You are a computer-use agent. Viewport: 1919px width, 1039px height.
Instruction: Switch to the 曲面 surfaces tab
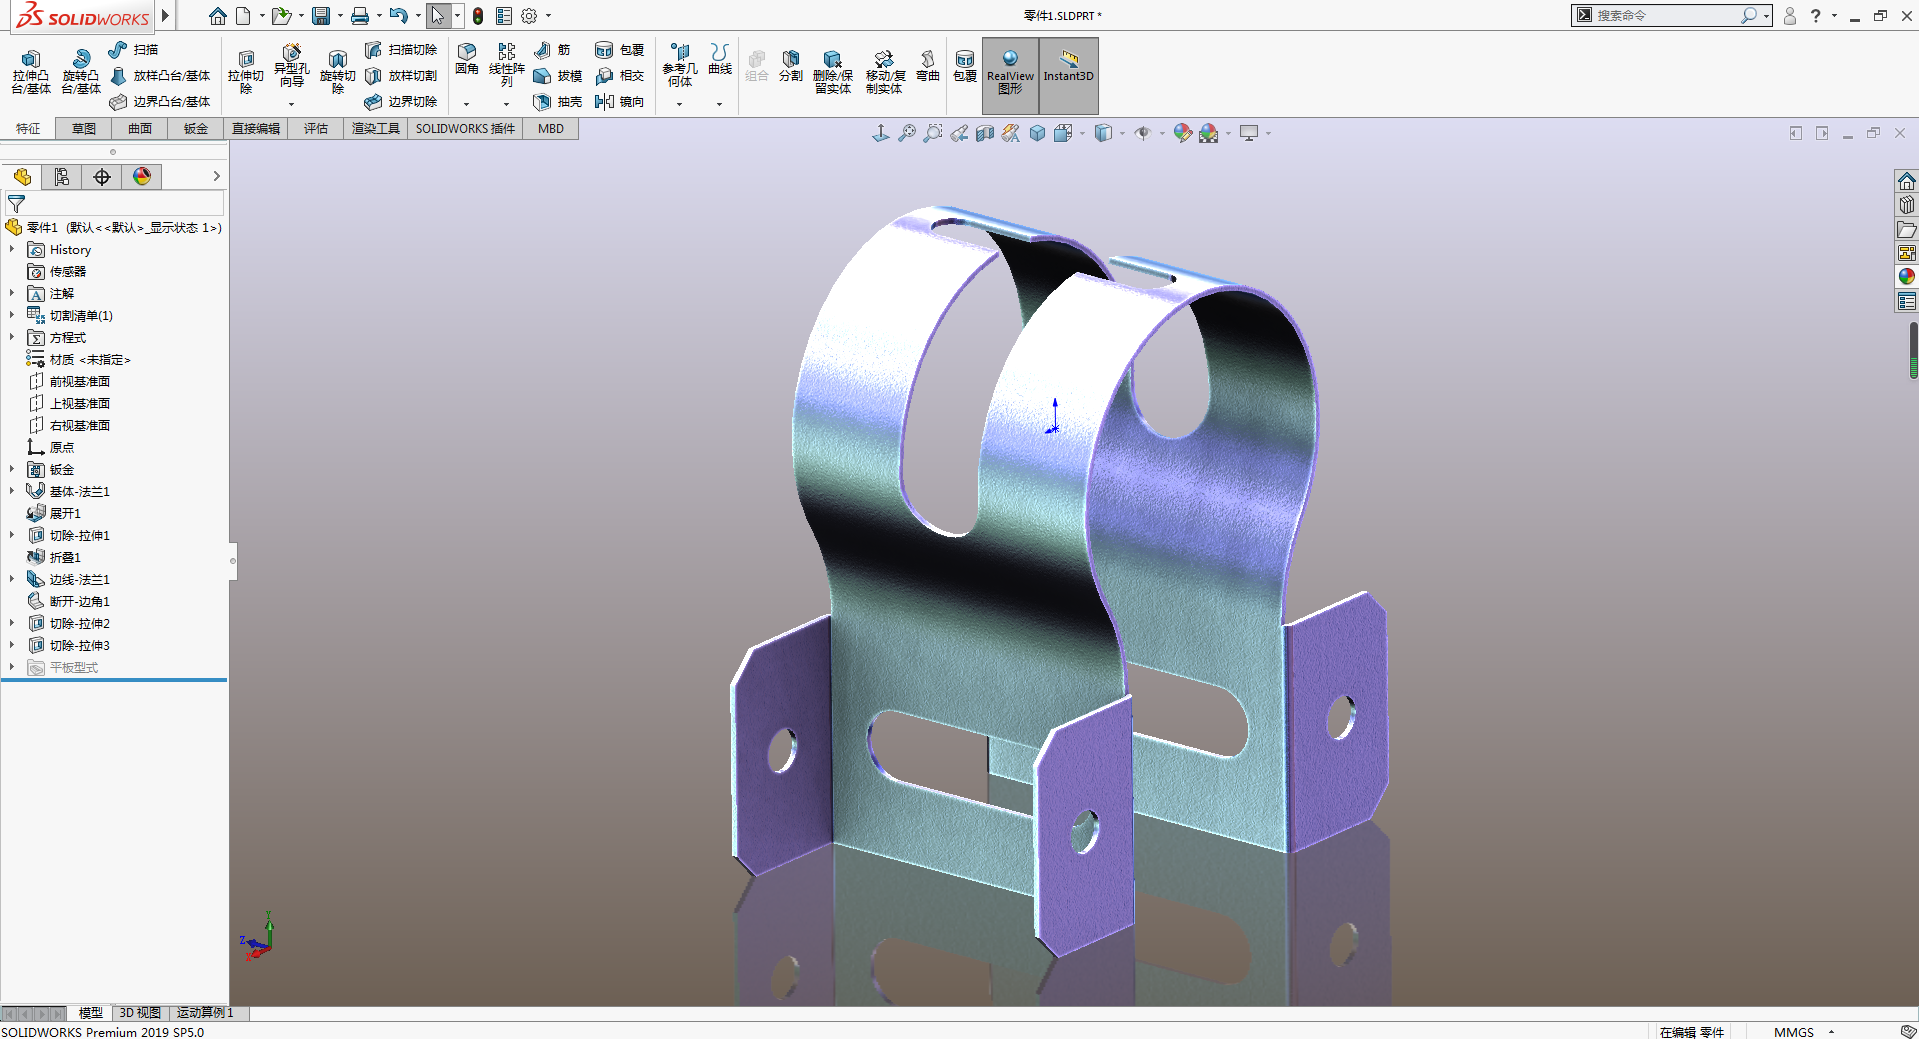140,129
